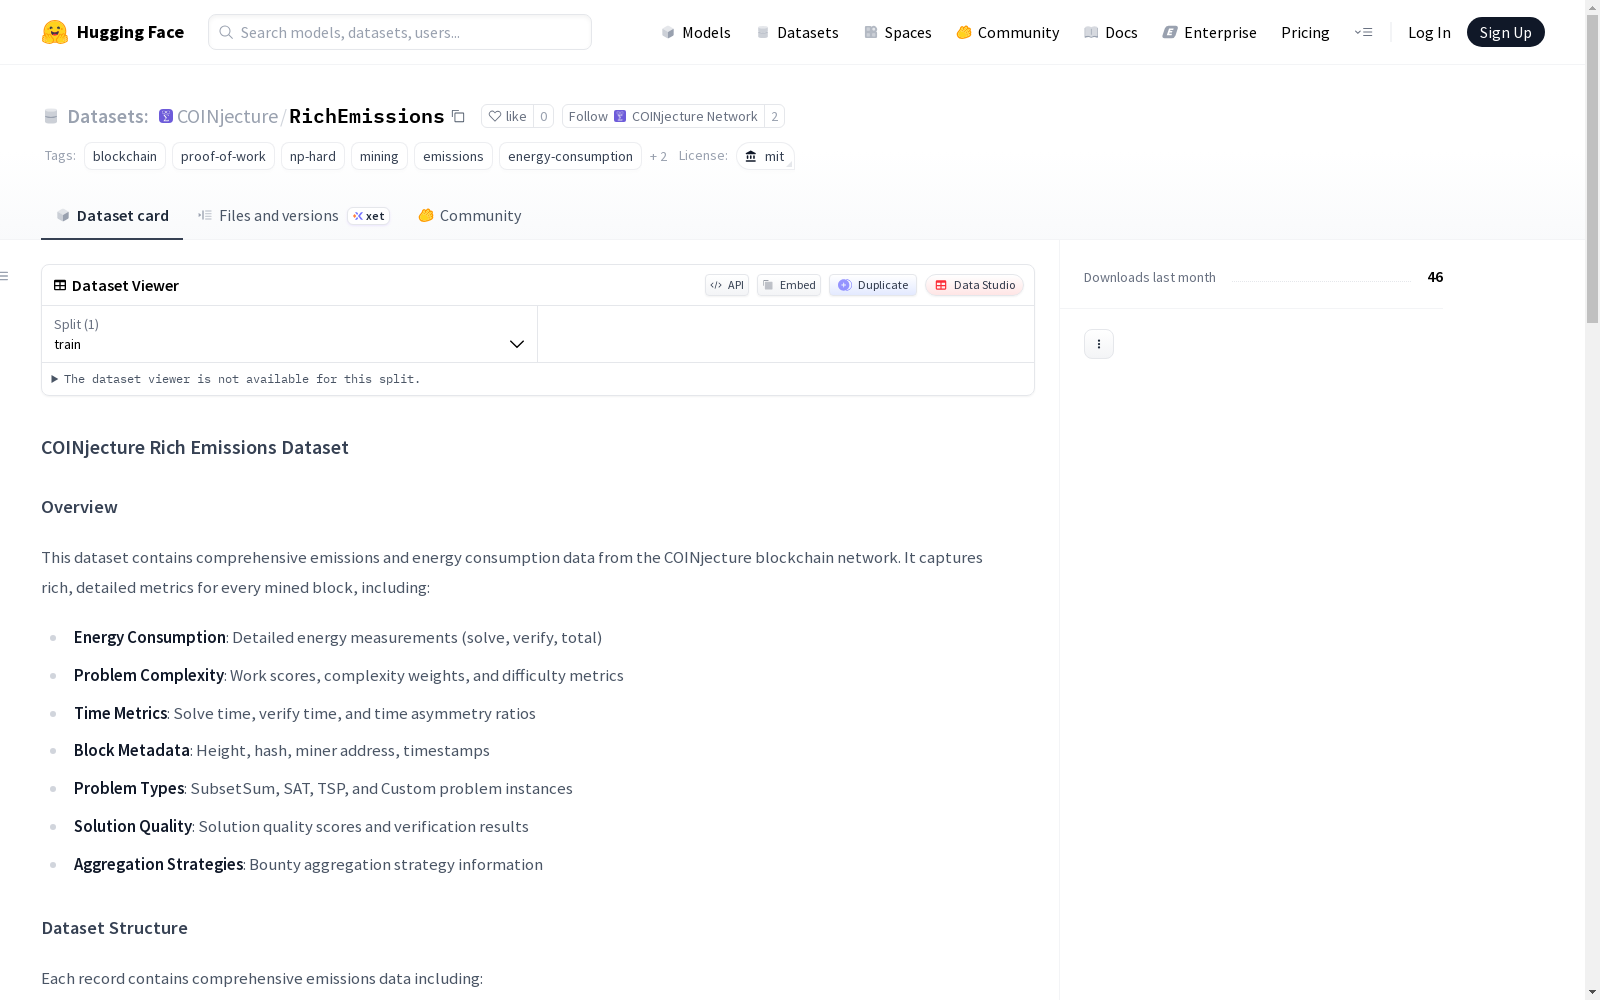Click the mining tag
Viewport: 1600px width, 1000px height.
(x=379, y=156)
